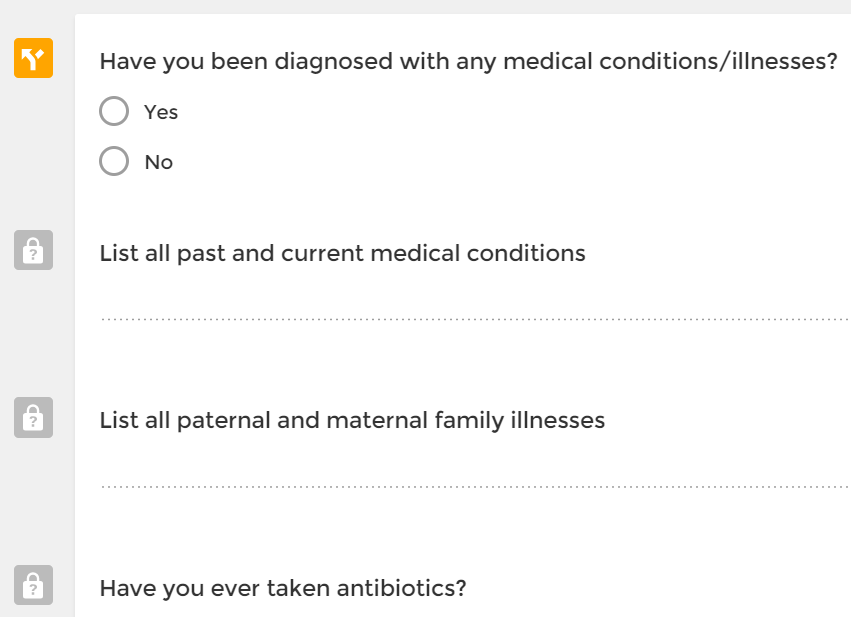
Task: Select the 'List all past and current medical conditions' title
Action: (x=342, y=253)
